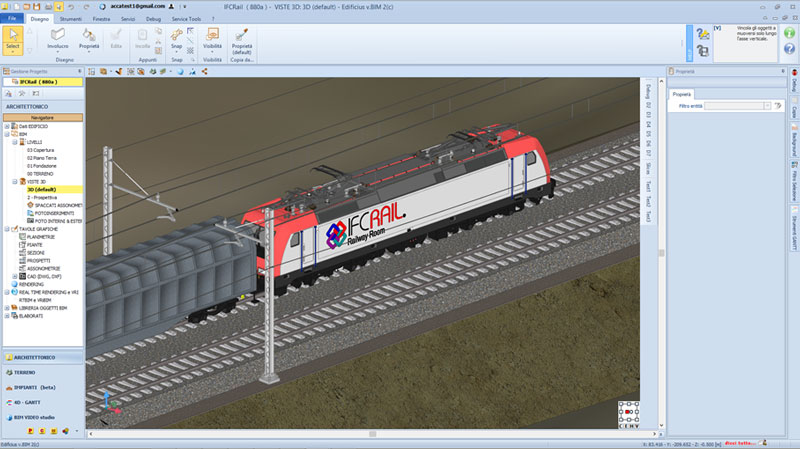Image resolution: width=800 pixels, height=449 pixels.
Task: Switch to the Strumenti ribbon tab
Action: coord(70,19)
